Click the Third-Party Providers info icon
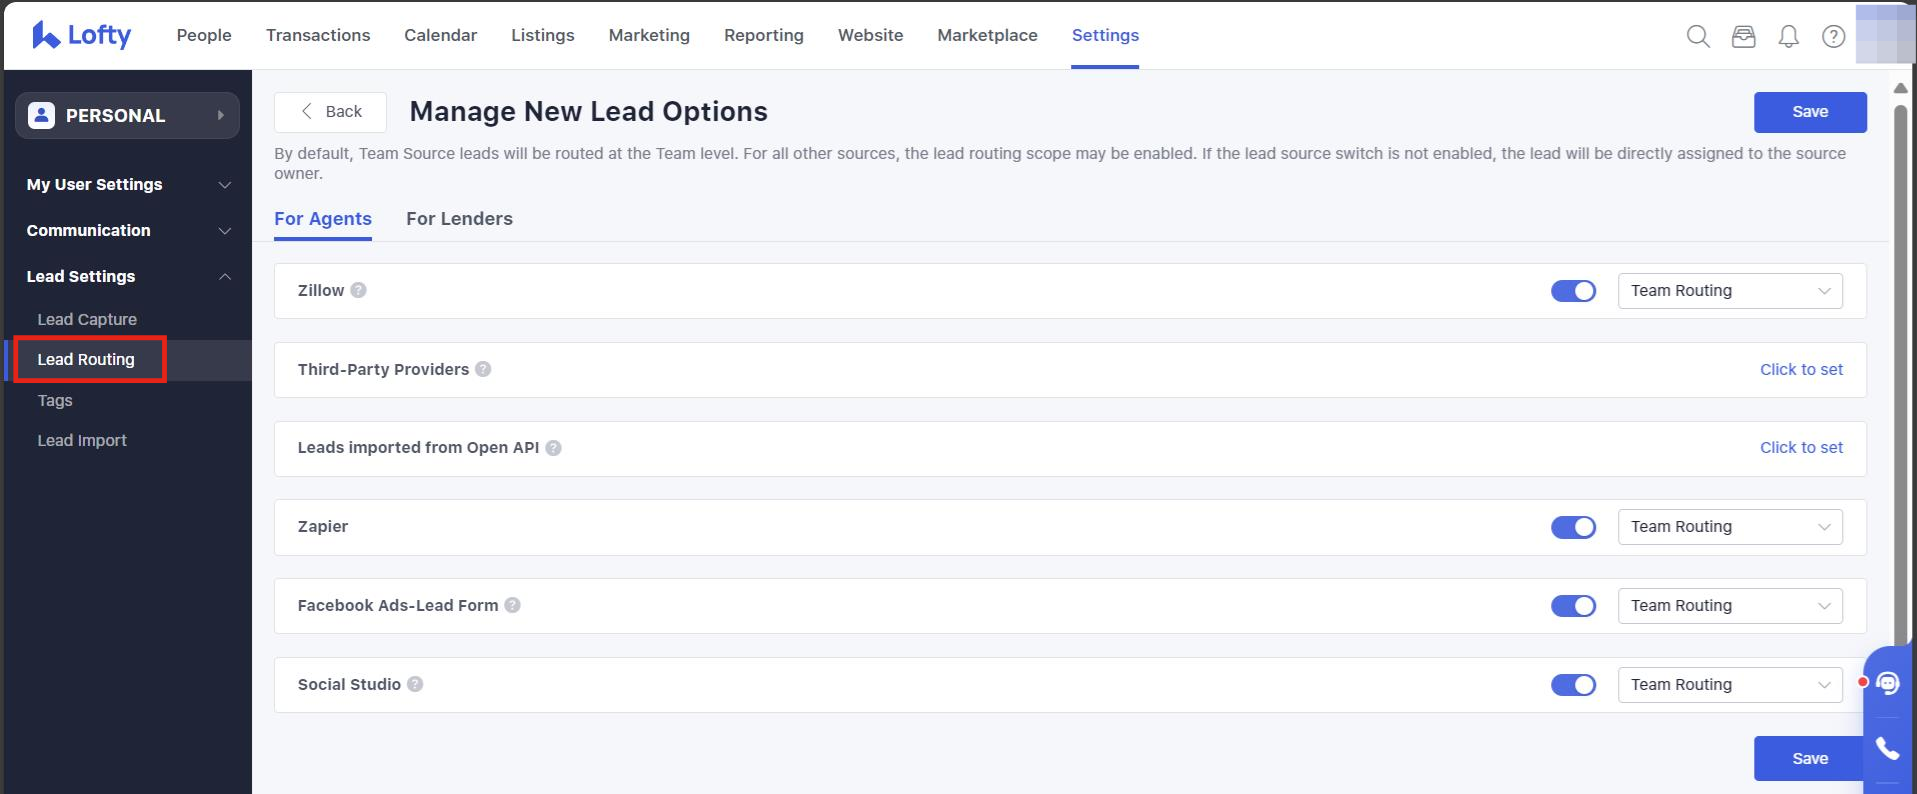The image size is (1917, 794). 483,369
